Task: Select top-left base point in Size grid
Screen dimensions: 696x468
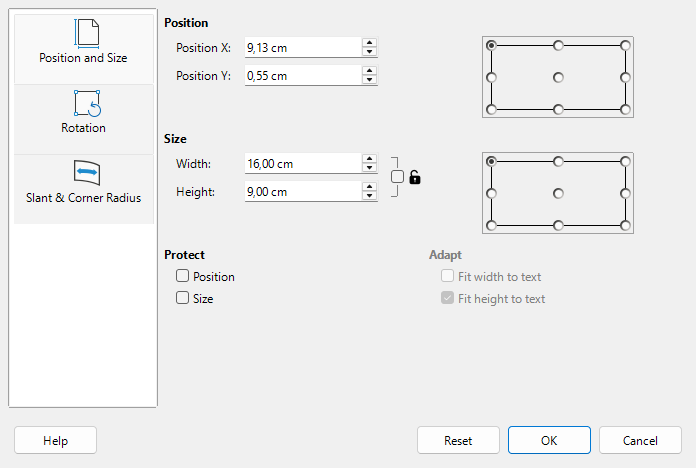Action: click(491, 161)
